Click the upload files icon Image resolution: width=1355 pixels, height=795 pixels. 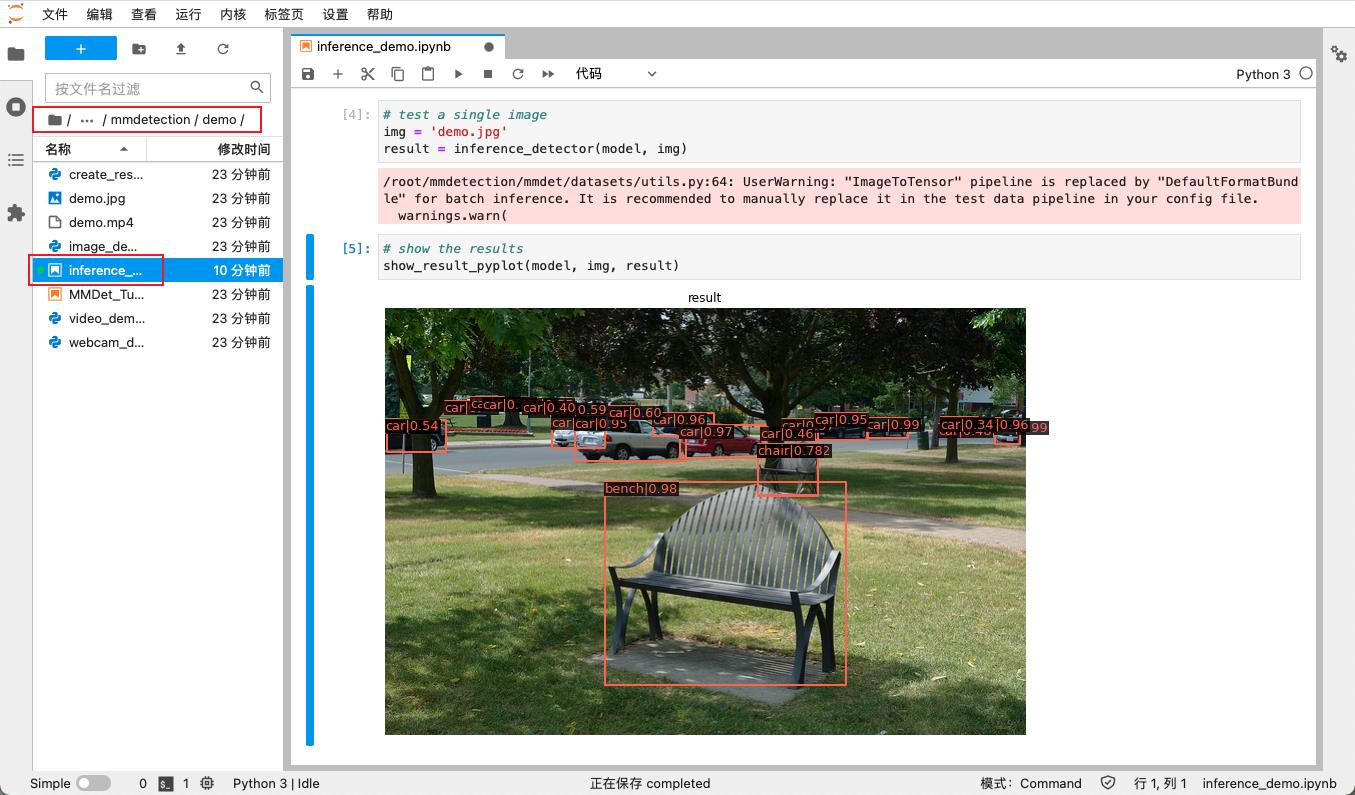click(x=181, y=48)
